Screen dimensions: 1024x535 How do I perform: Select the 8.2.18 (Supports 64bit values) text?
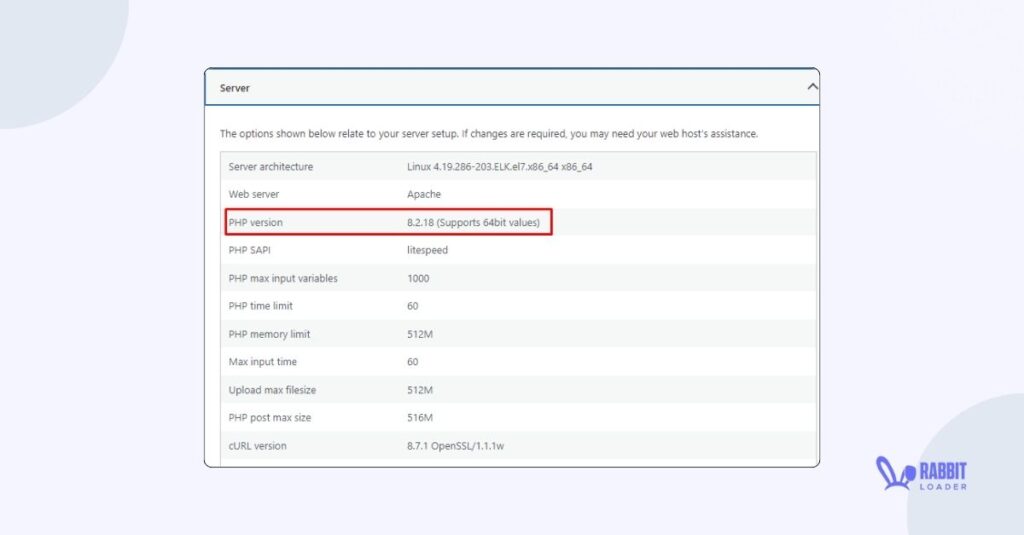(473, 222)
